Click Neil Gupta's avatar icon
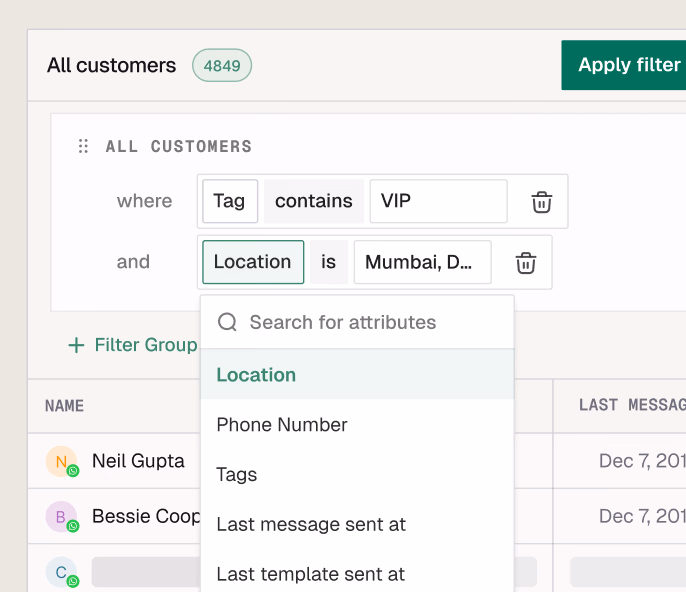This screenshot has width=686, height=592. click(x=60, y=461)
